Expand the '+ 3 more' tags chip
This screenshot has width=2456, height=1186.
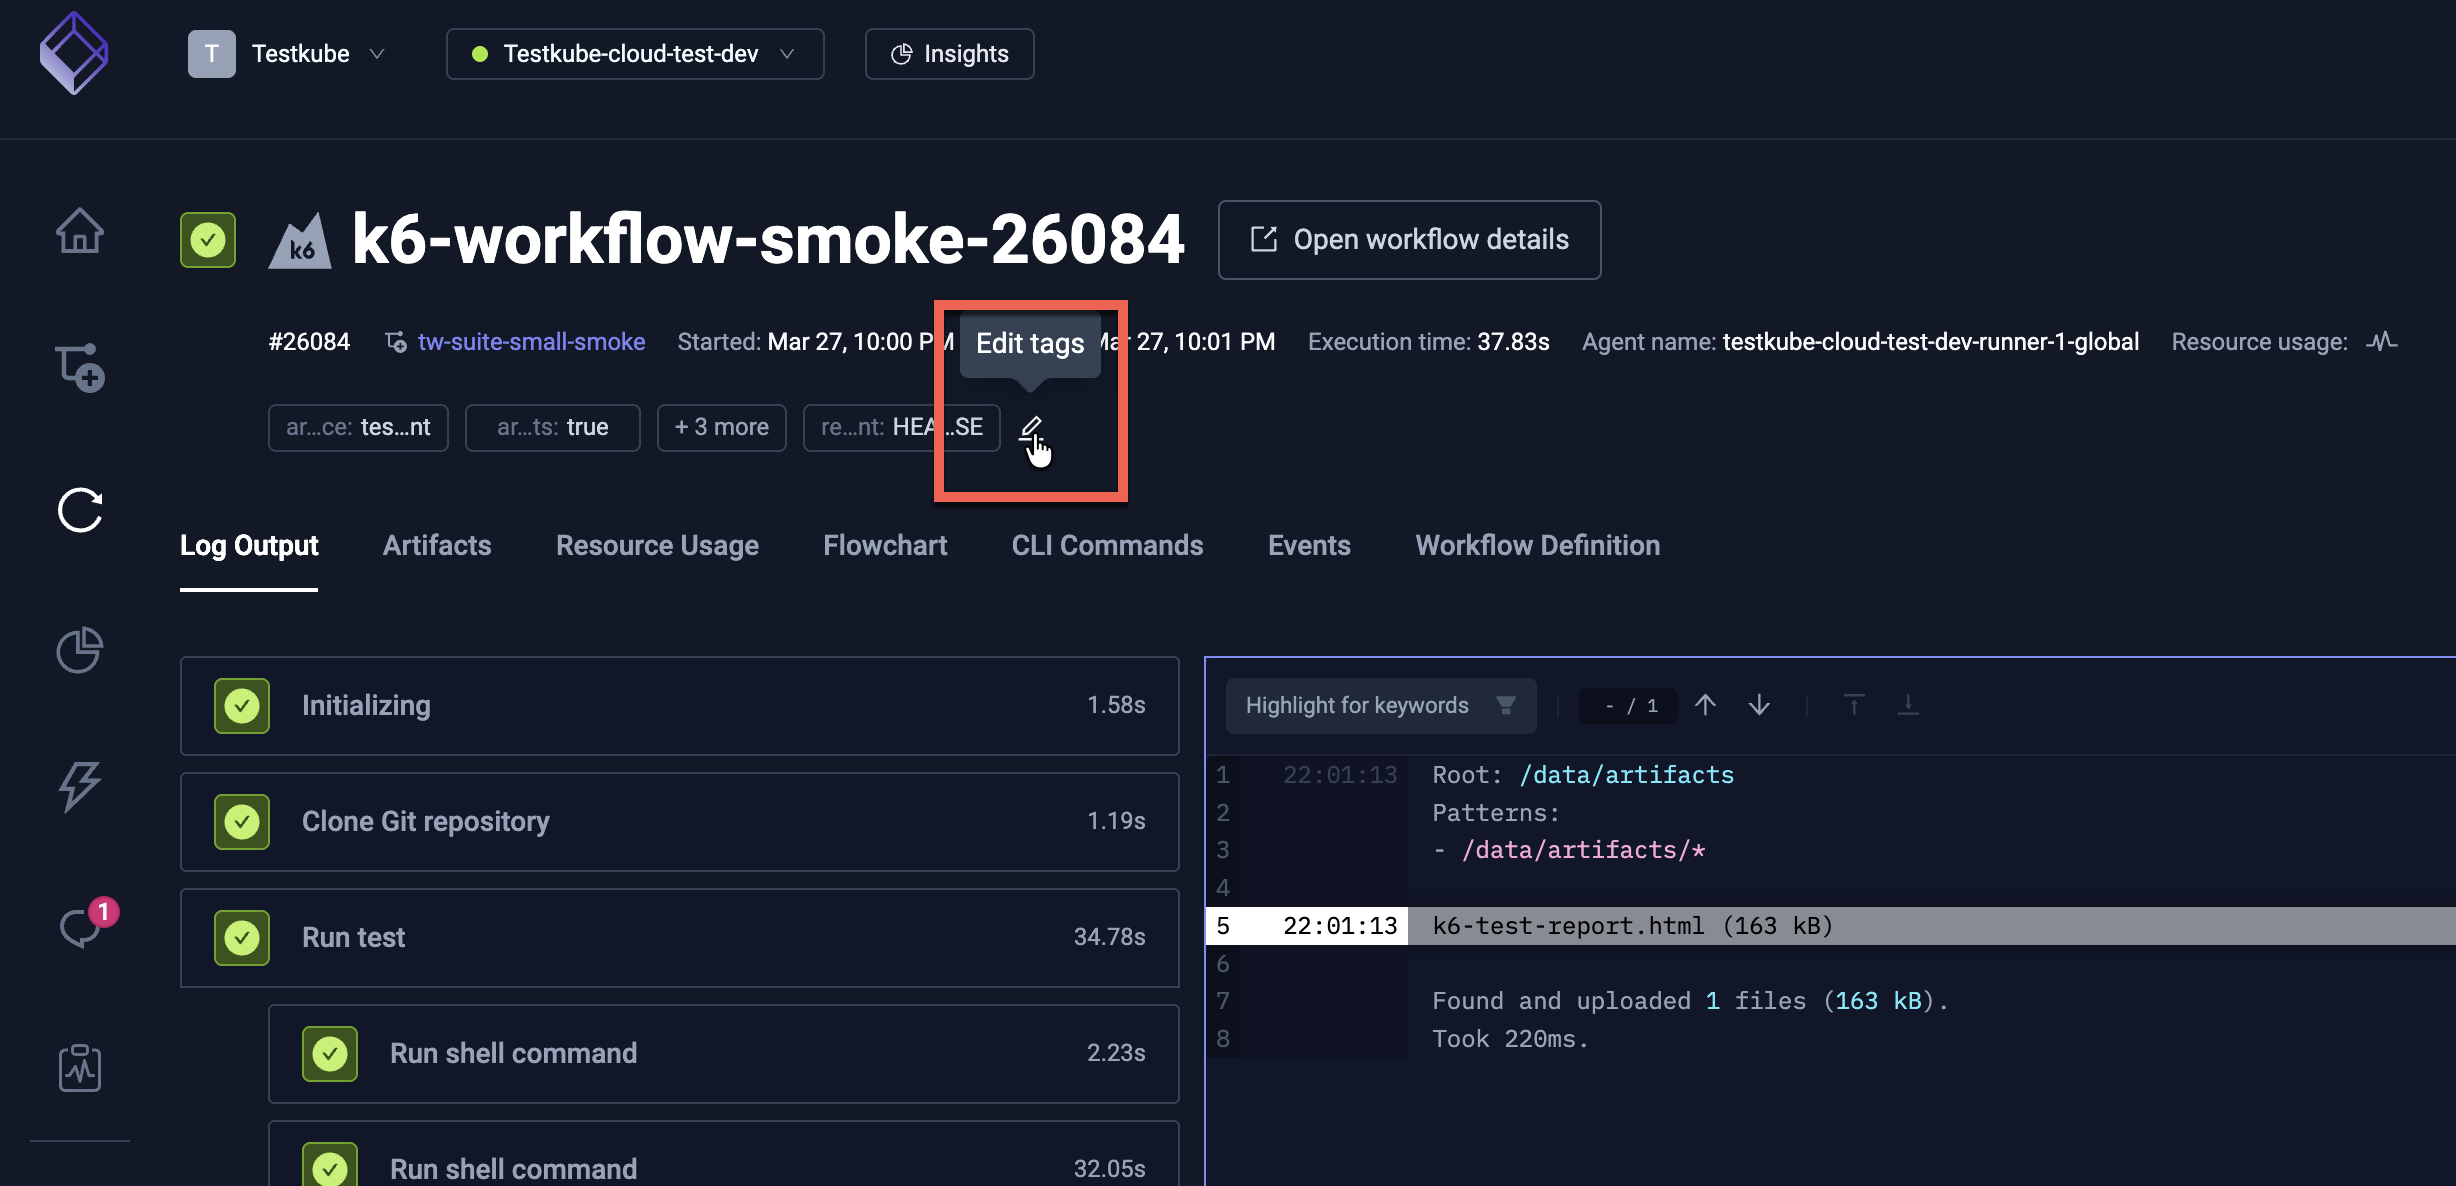click(721, 428)
